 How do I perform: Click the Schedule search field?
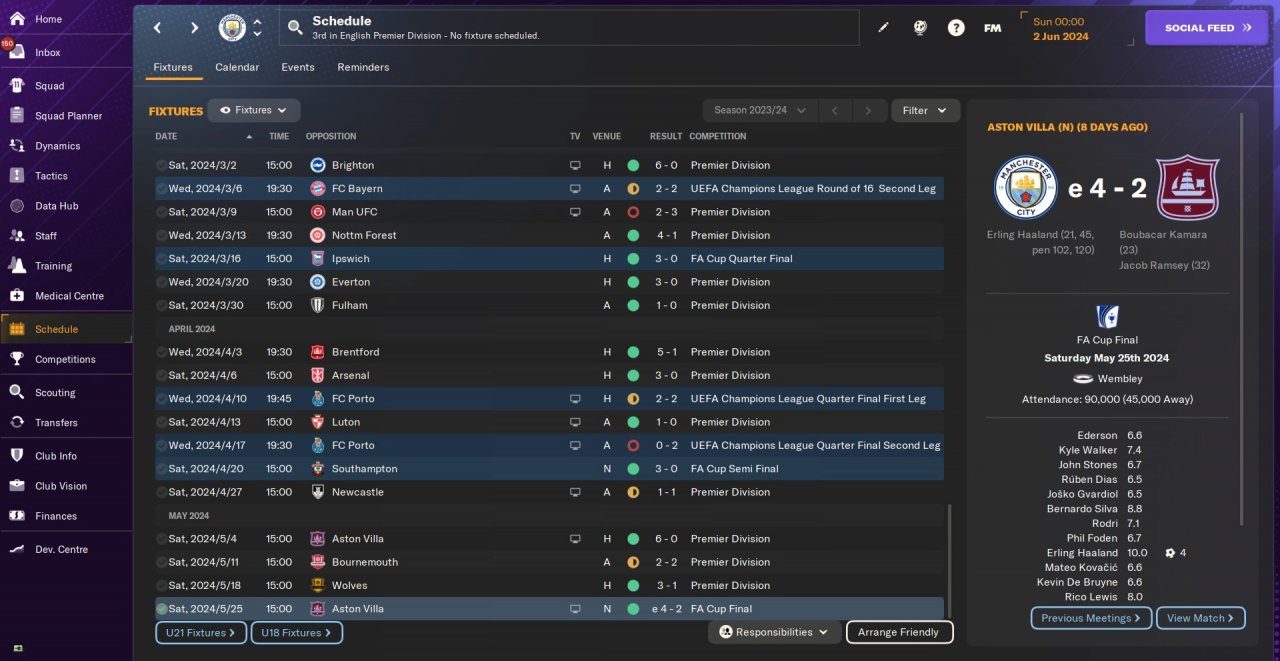tap(568, 28)
